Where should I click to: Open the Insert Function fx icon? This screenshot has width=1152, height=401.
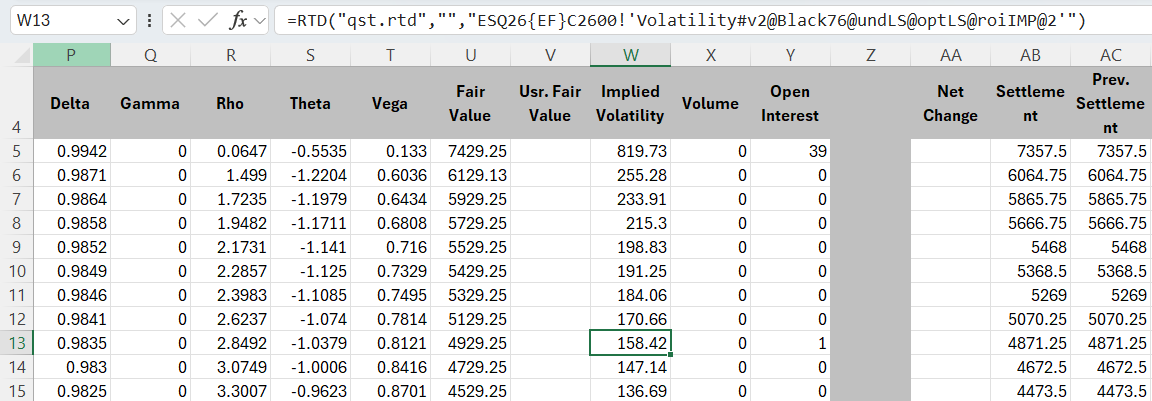point(238,21)
